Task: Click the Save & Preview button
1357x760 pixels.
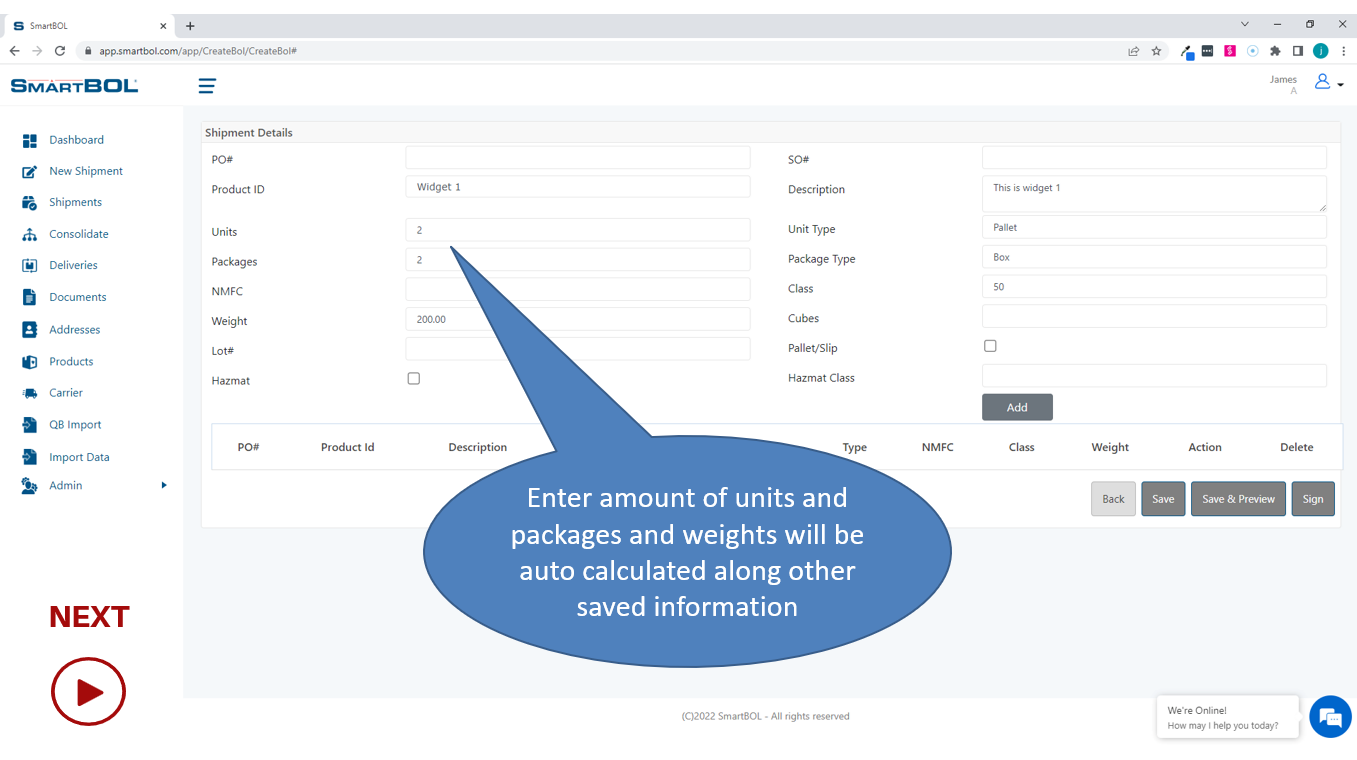Action: [x=1238, y=499]
